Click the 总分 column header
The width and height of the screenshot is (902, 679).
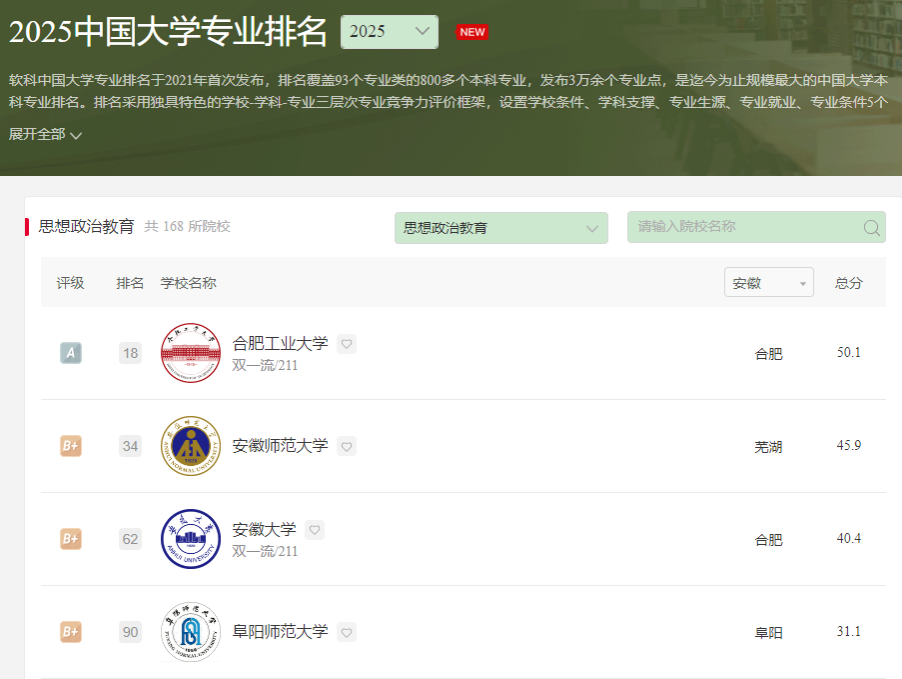coord(848,283)
